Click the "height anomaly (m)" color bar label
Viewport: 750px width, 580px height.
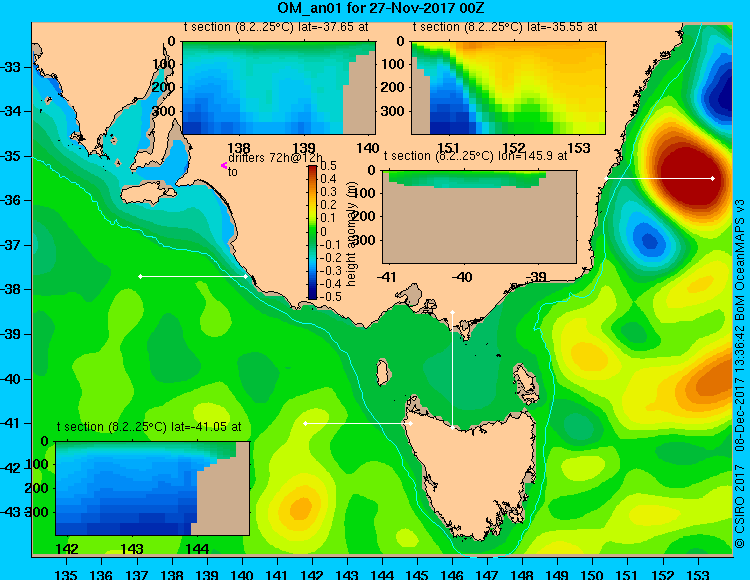pyautogui.click(x=352, y=234)
